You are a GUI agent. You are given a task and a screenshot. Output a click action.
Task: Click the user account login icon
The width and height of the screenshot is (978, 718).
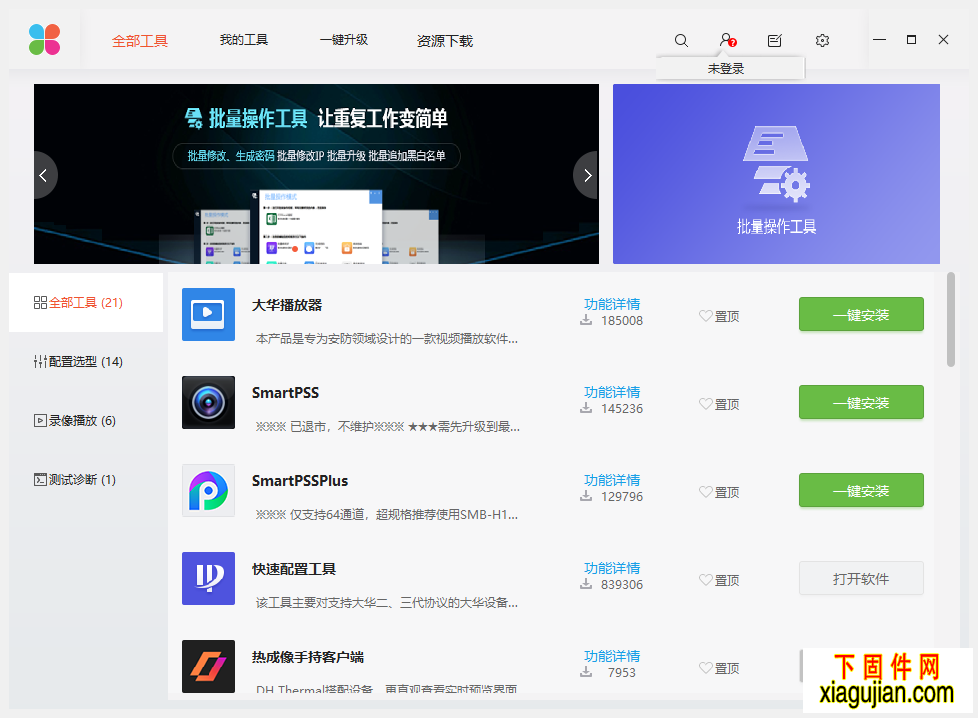tap(727, 41)
